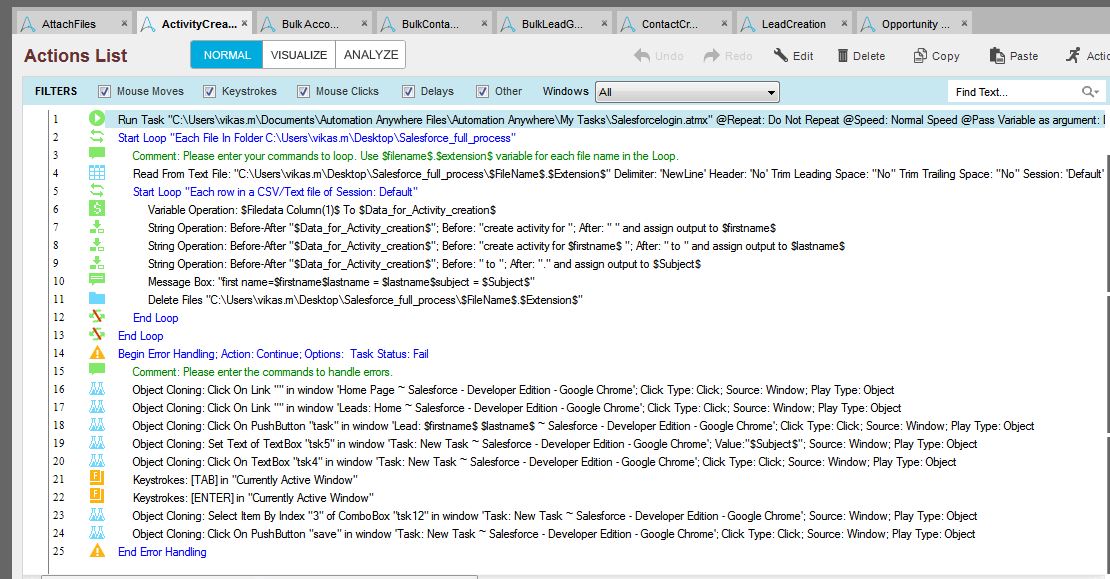Viewport: 1110px width, 579px height.
Task: Switch to VISUALIZE view mode
Action: click(298, 55)
